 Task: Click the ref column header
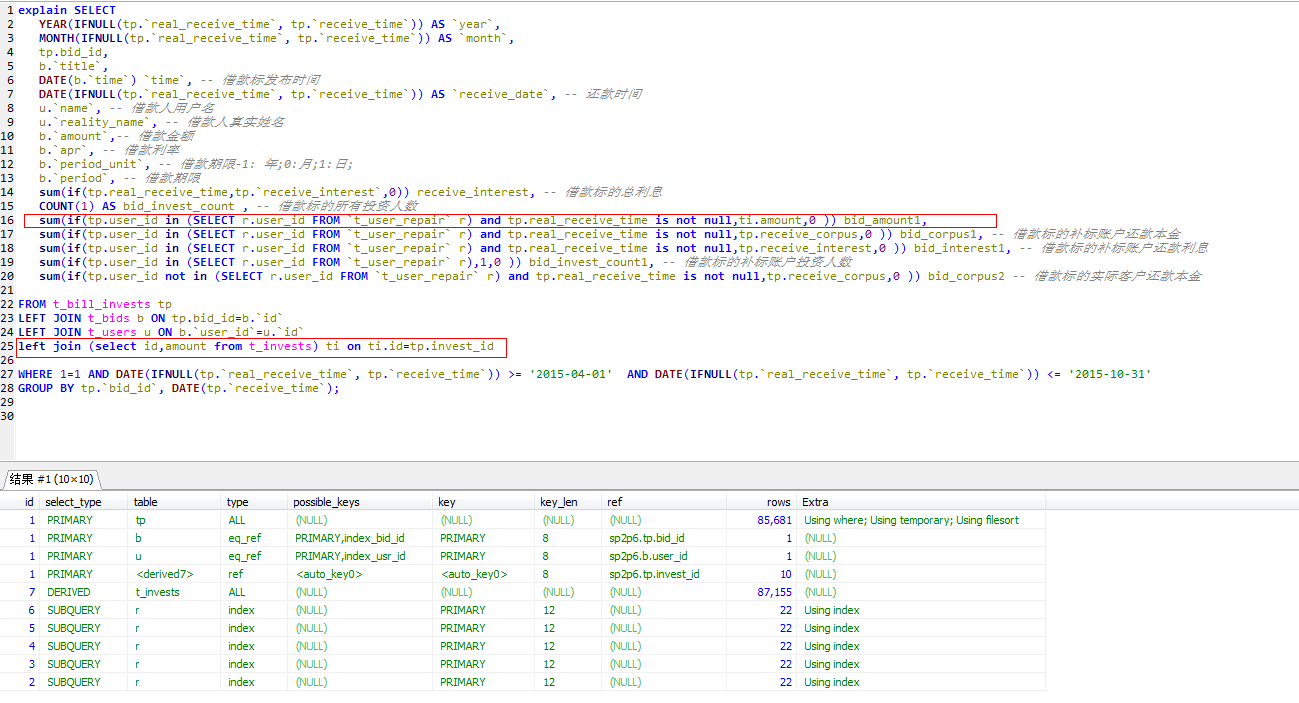tap(614, 502)
